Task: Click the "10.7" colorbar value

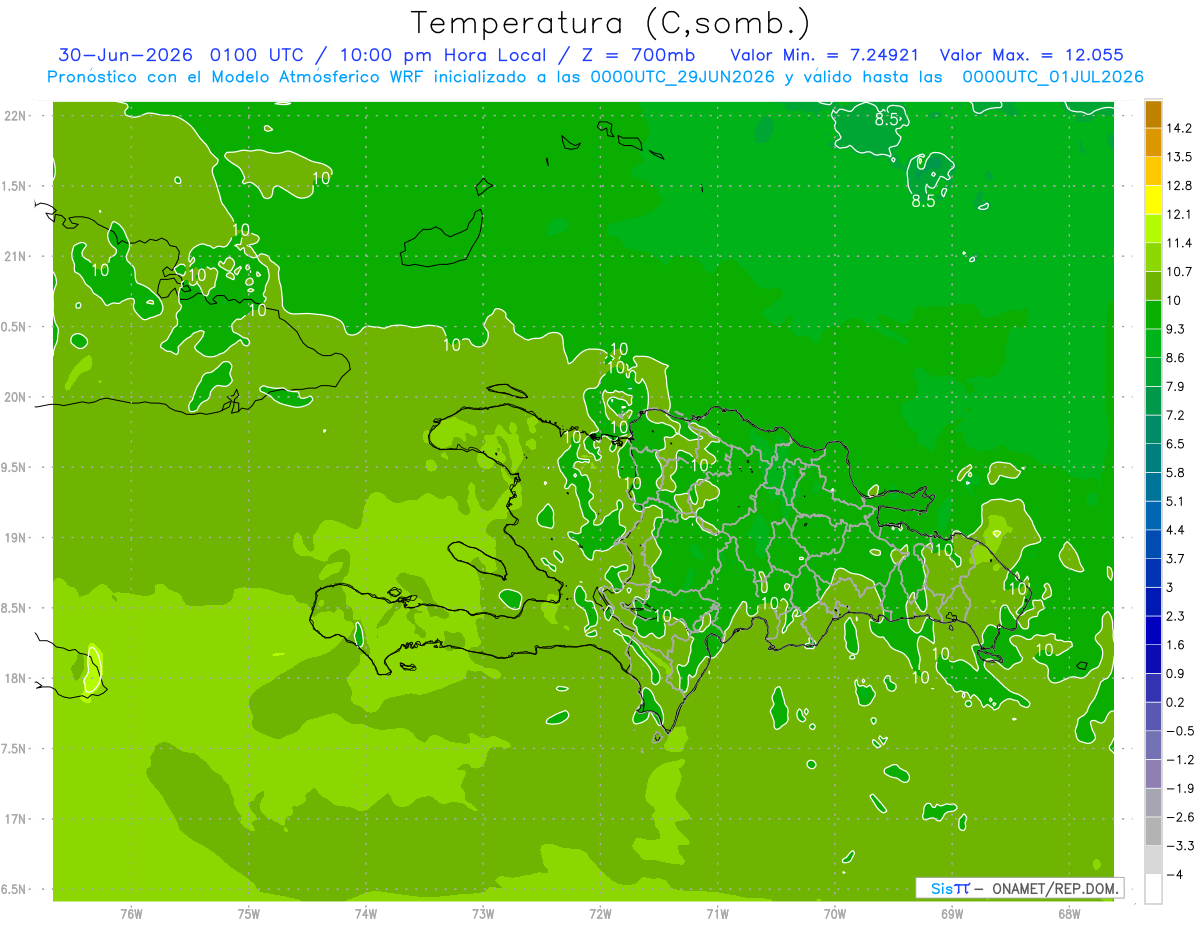Action: point(1179,272)
